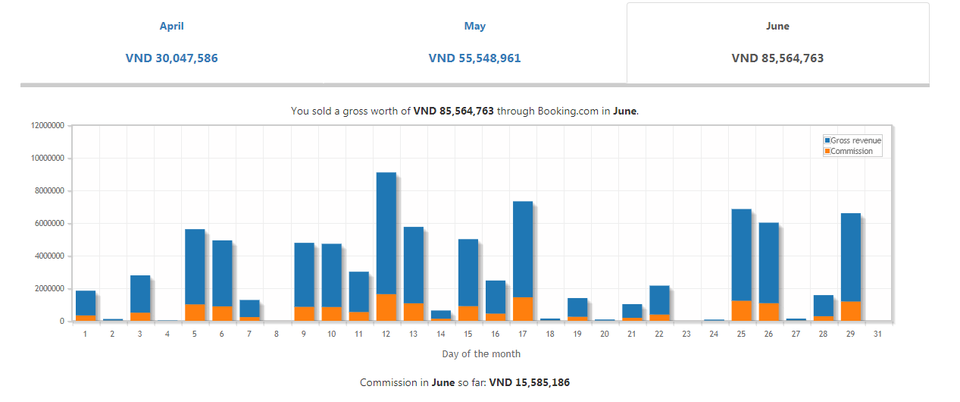Screen dimensions: 960x402
Task: Click the commission total VND 15,585,186
Action: [x=530, y=382]
